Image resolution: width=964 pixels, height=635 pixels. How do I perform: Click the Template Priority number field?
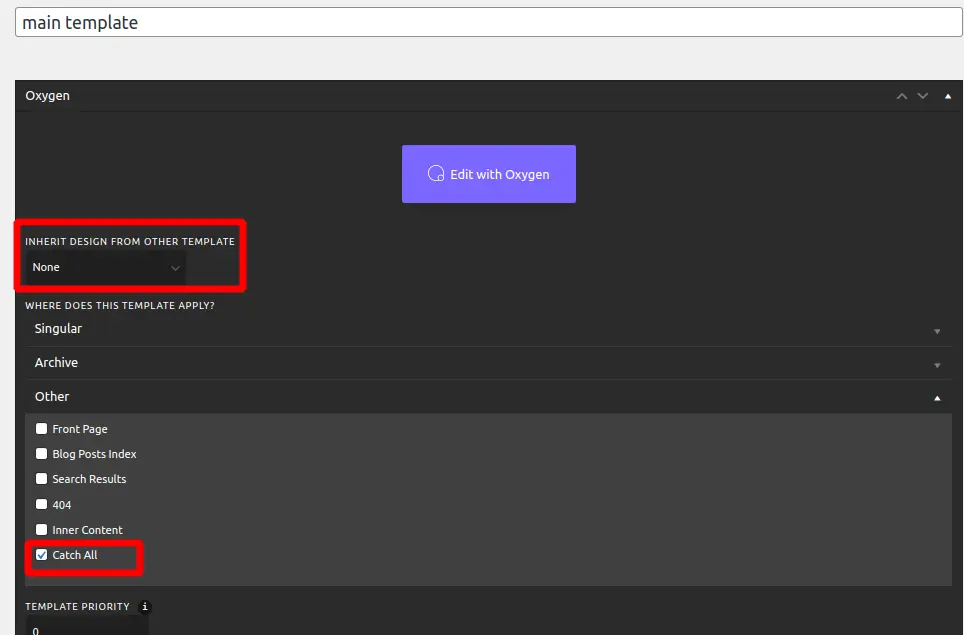(86, 628)
